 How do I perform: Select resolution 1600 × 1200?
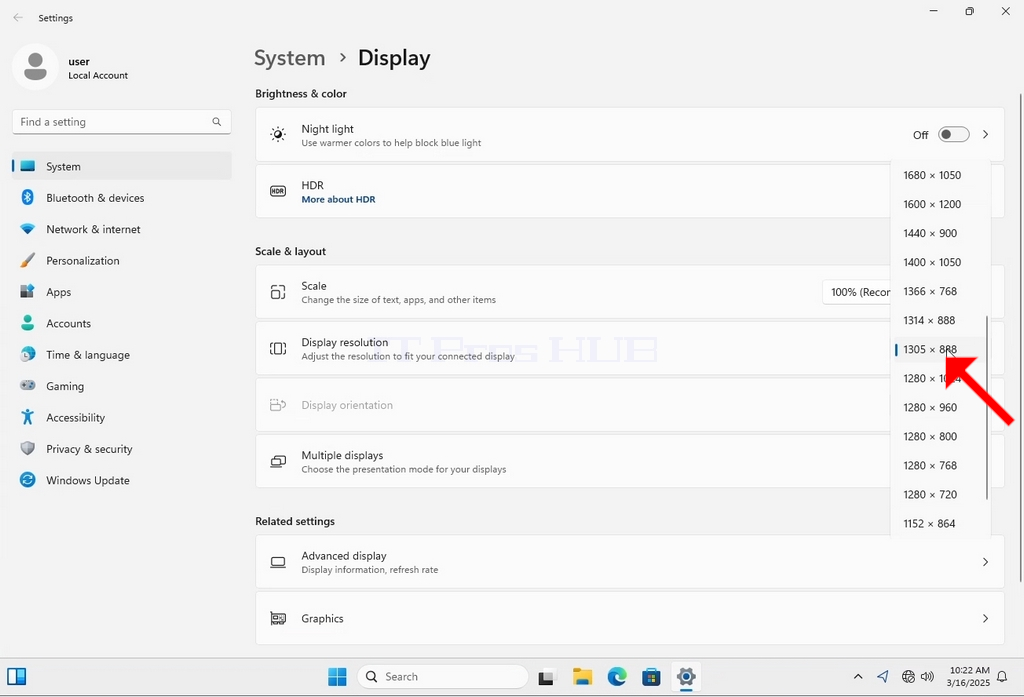click(x=940, y=204)
